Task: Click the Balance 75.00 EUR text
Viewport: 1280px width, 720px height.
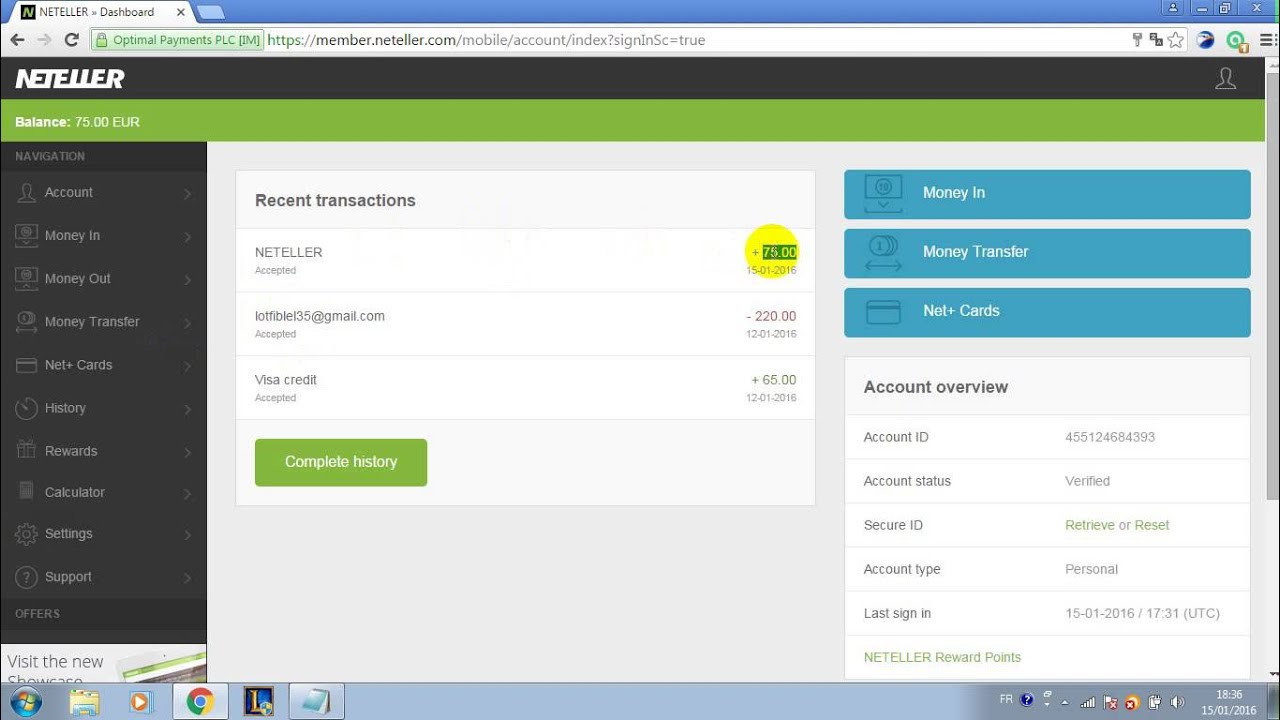Action: pyautogui.click(x=77, y=122)
